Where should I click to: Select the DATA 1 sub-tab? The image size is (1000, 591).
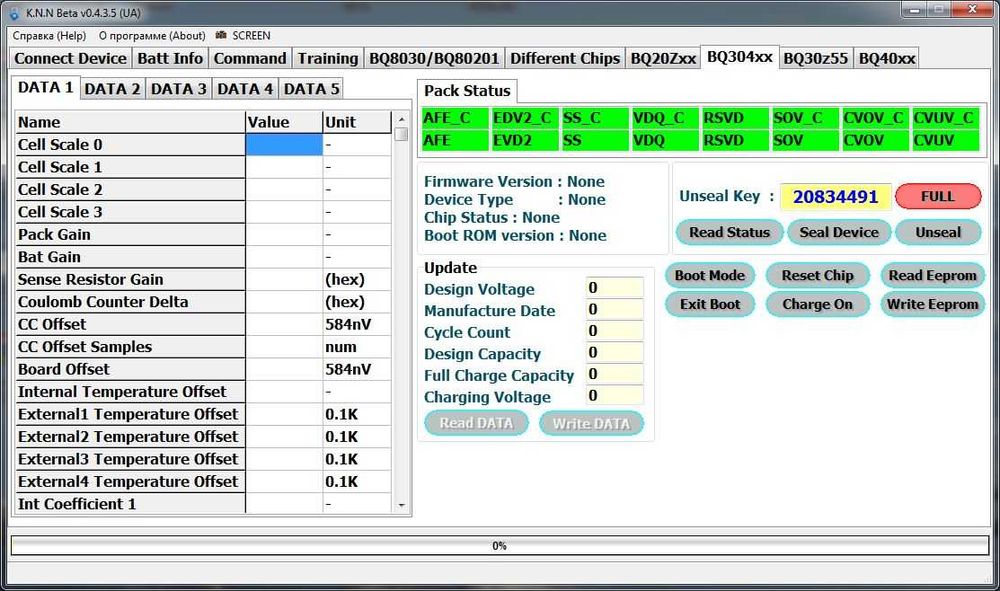tap(45, 87)
